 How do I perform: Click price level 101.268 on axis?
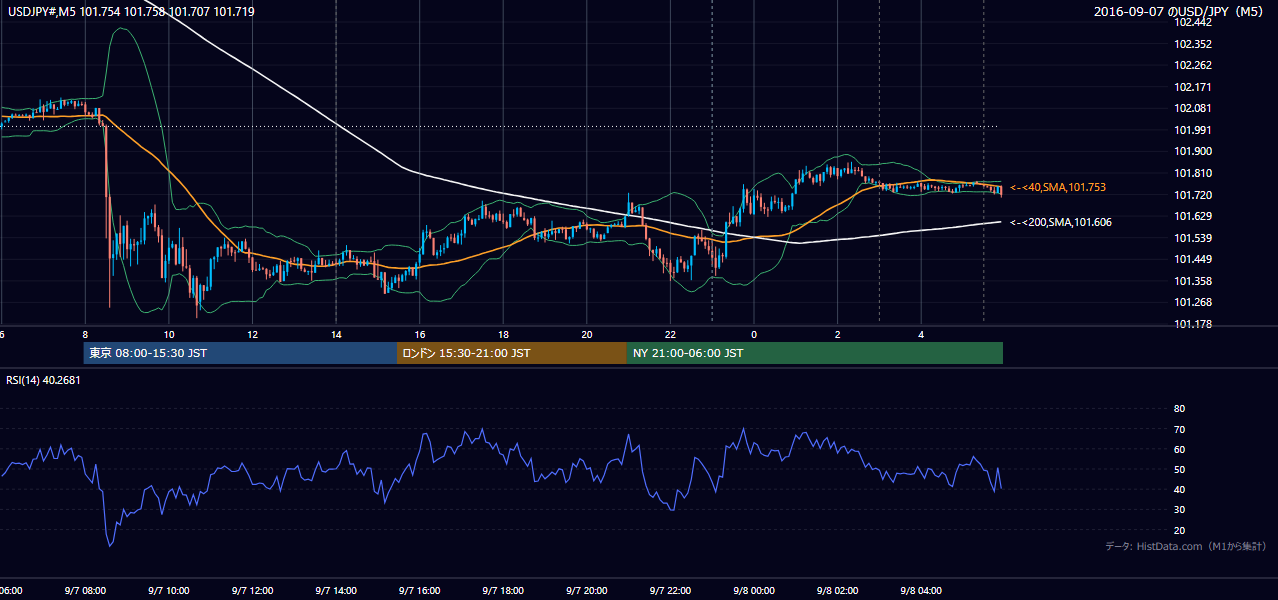point(1192,302)
